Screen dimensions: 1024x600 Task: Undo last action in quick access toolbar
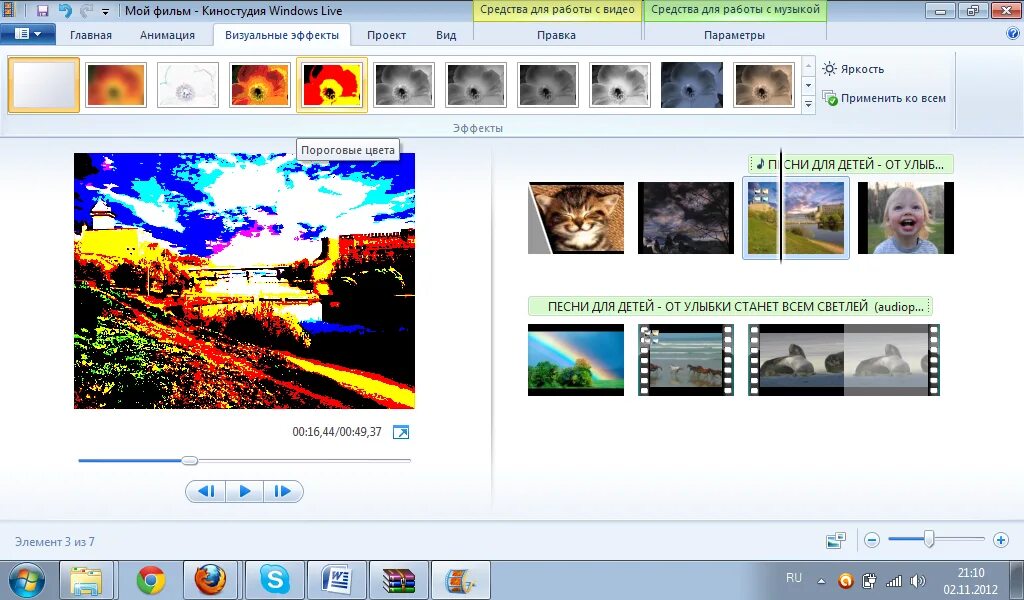tap(65, 10)
